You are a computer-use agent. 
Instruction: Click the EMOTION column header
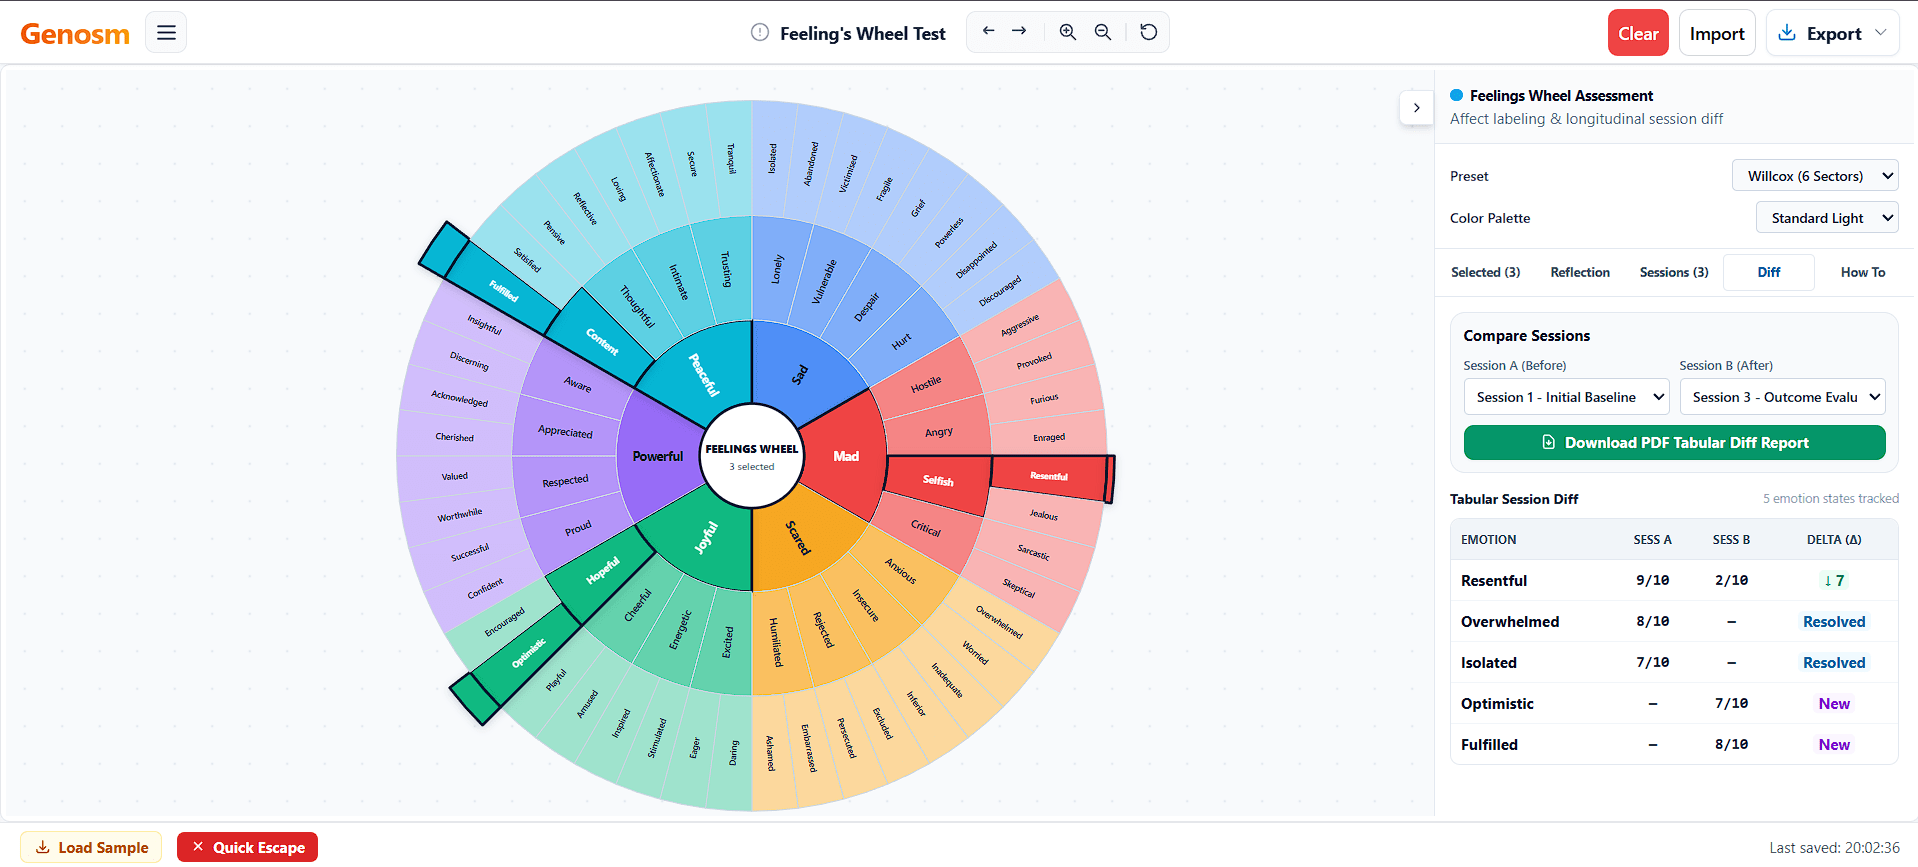1488,539
